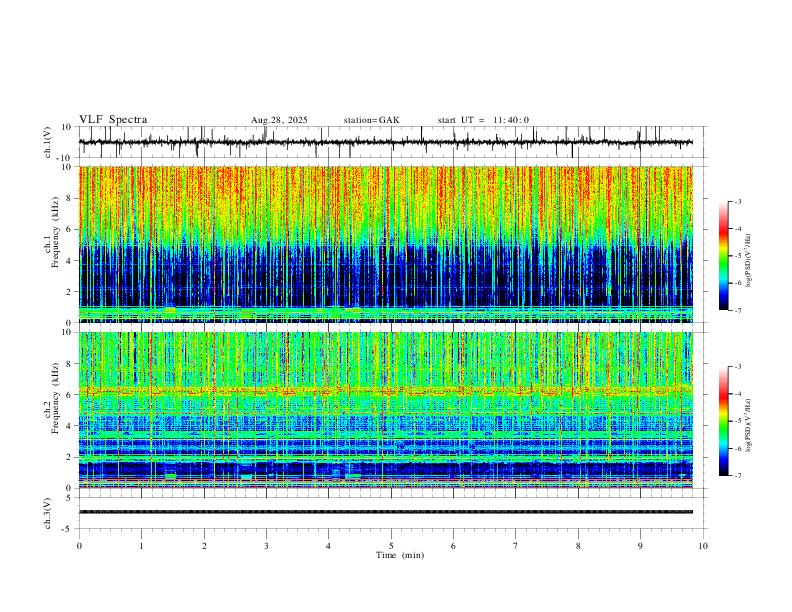Viewport: 792px width, 612px height.
Task: Click time axis tick label "6"
Action: coord(454,546)
